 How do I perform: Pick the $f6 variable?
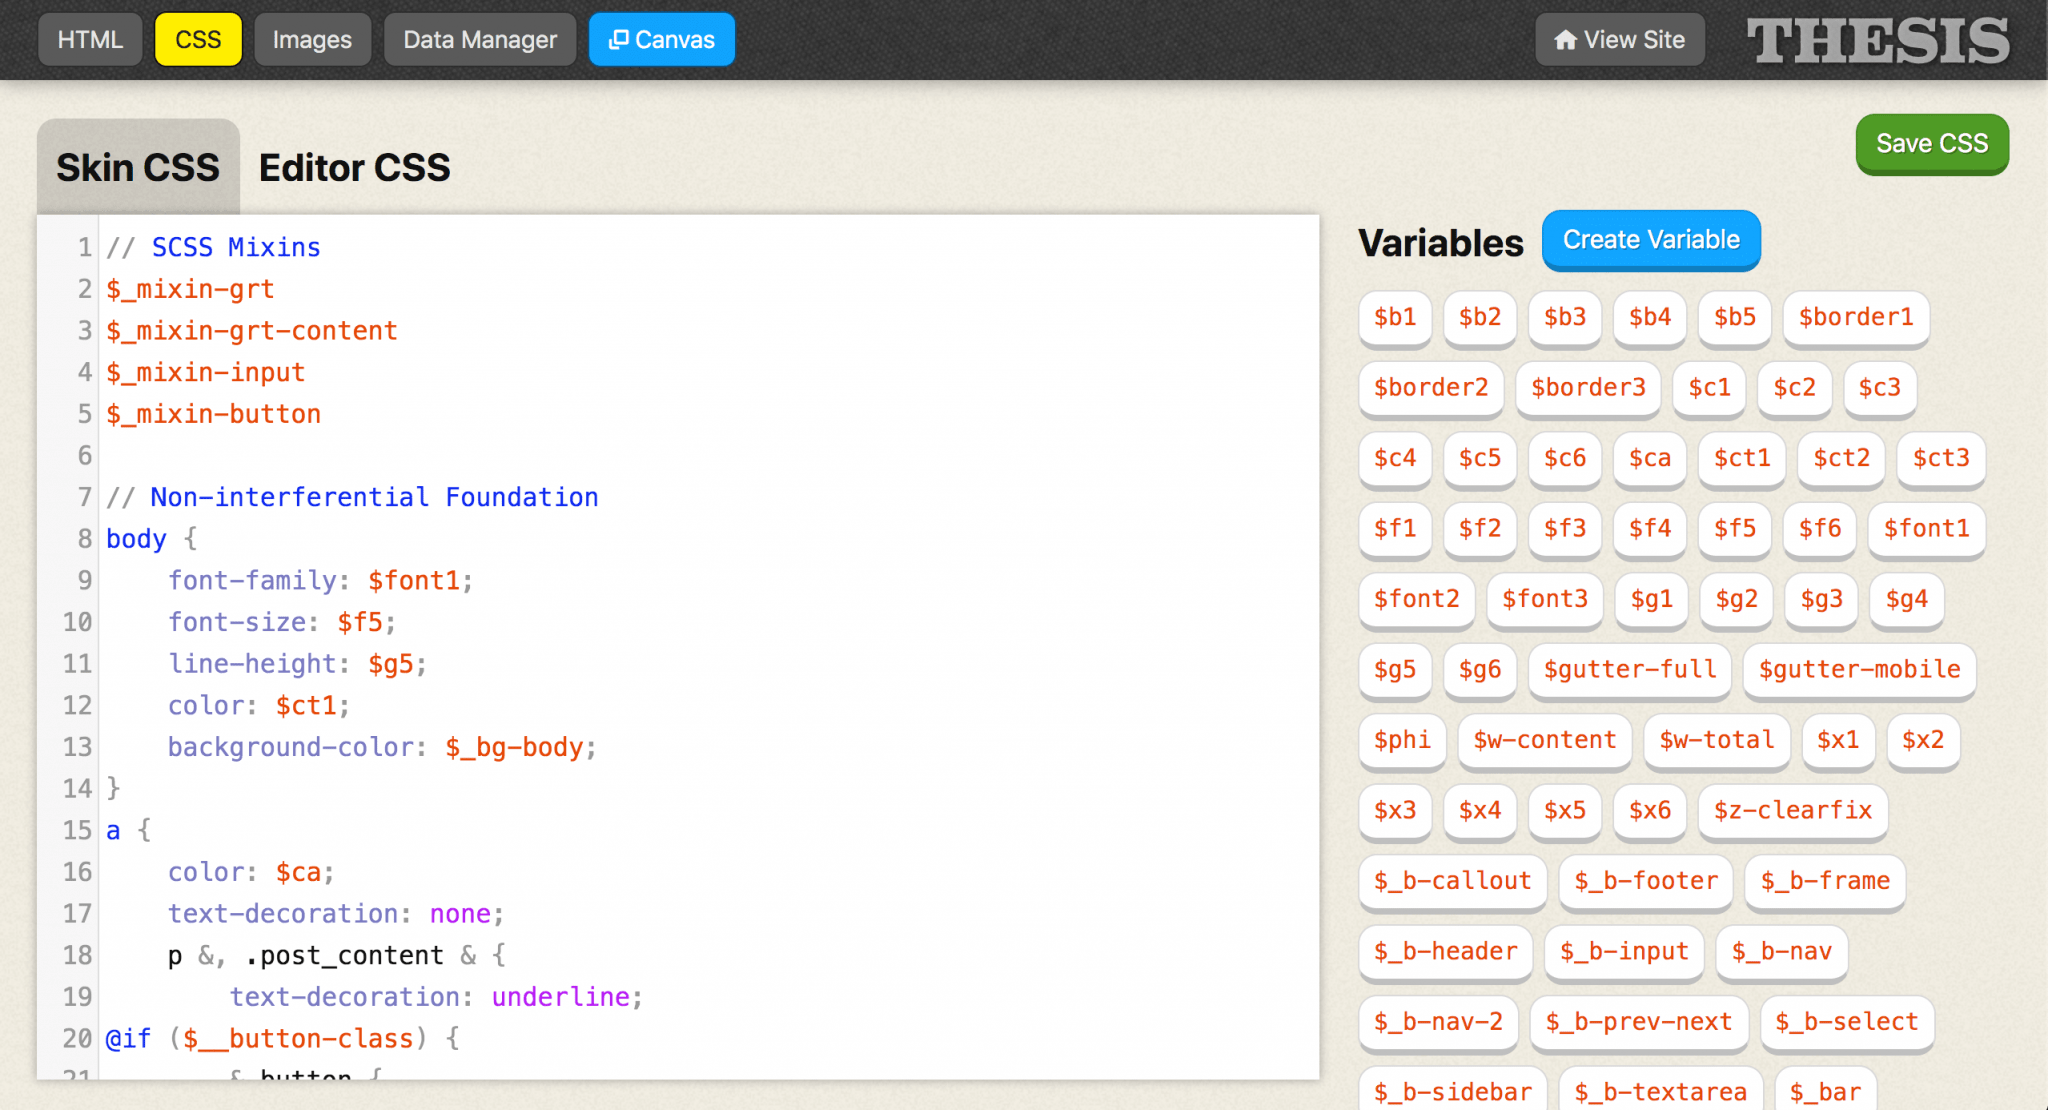click(x=1820, y=529)
